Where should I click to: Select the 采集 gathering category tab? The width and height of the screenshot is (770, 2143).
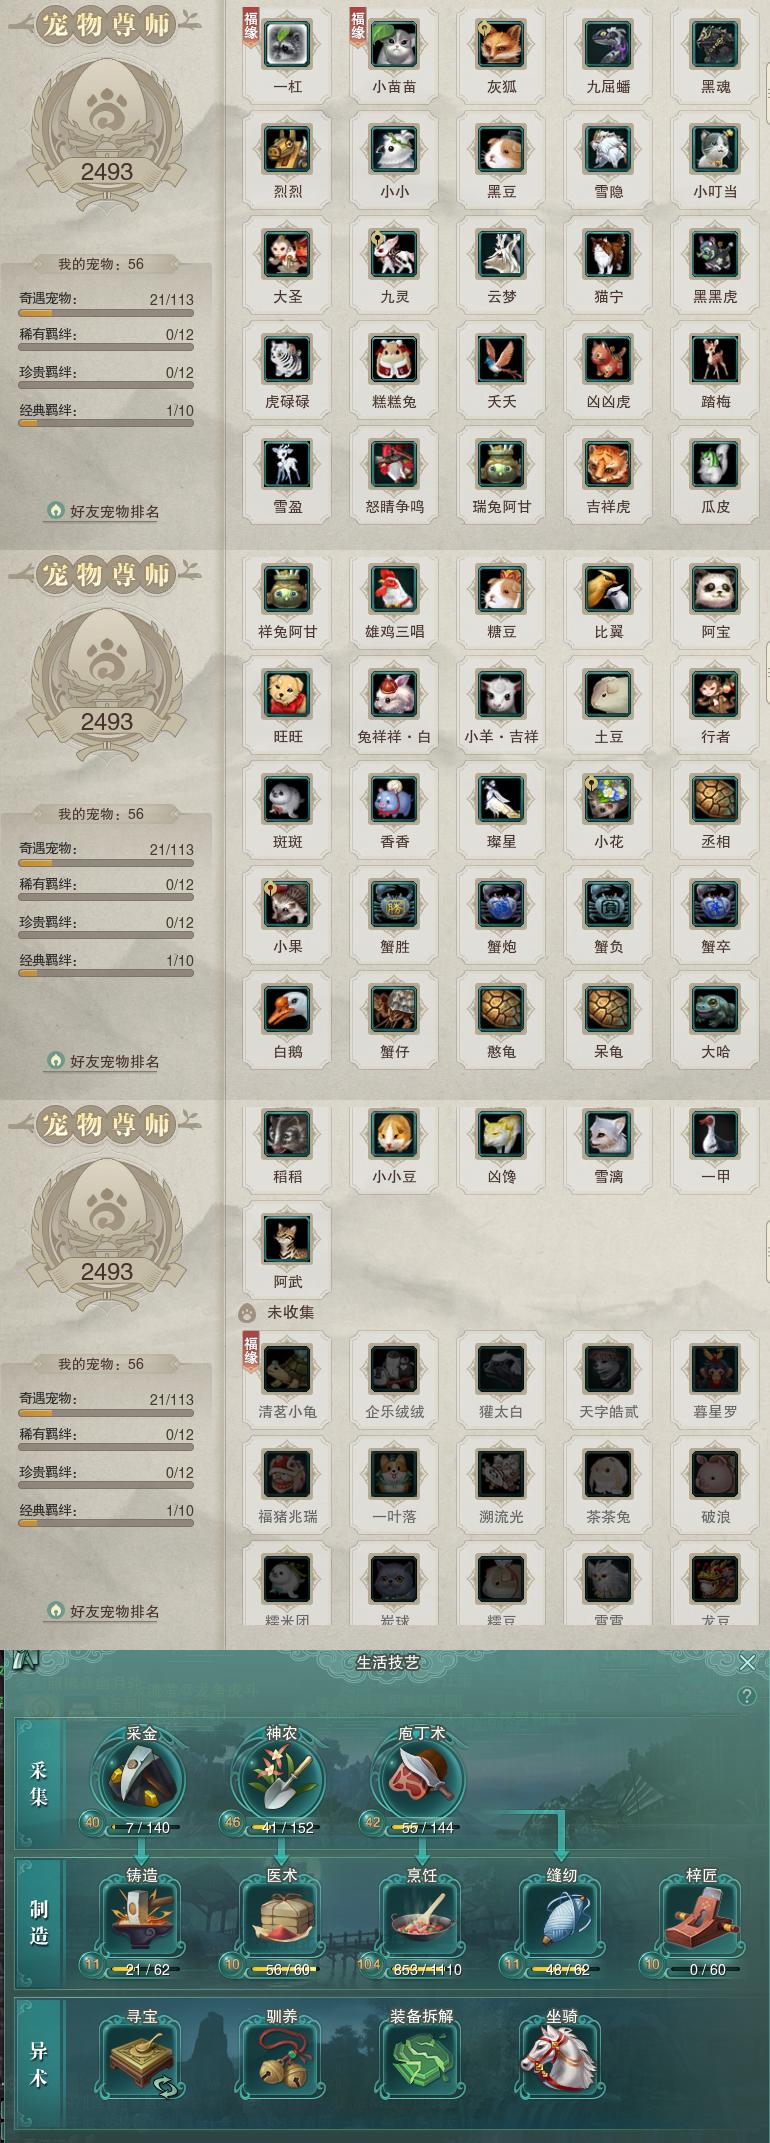click(39, 1785)
